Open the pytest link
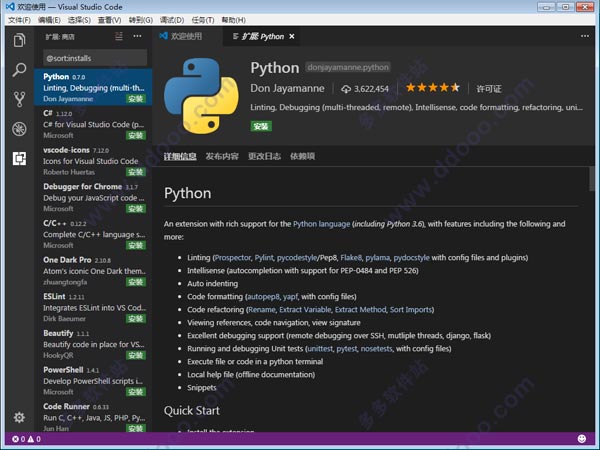The image size is (600, 450). pos(347,349)
